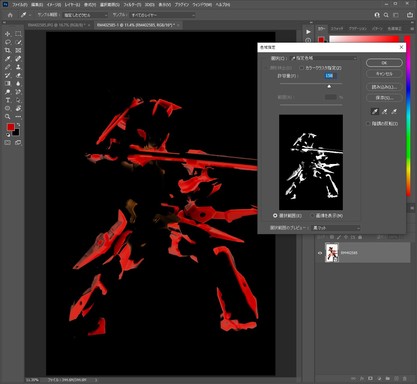Open the share icon at top right
The height and width of the screenshot is (384, 417).
tap(410, 15)
